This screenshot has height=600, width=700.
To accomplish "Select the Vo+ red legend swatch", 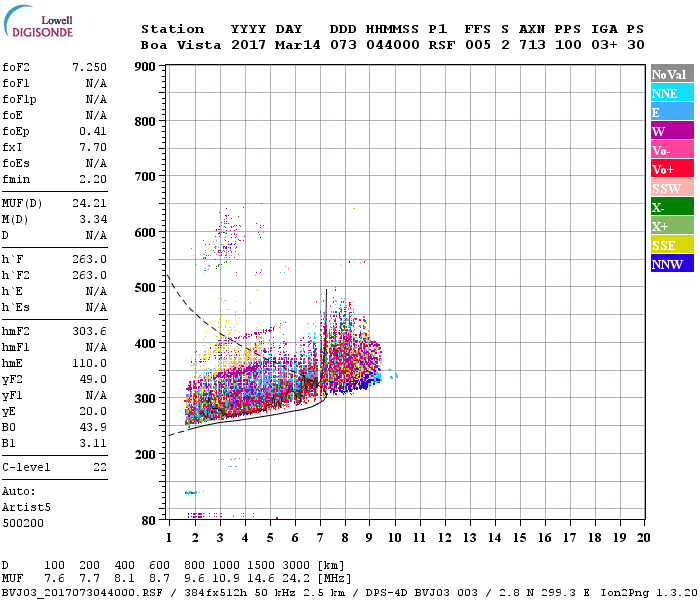I will (672, 169).
